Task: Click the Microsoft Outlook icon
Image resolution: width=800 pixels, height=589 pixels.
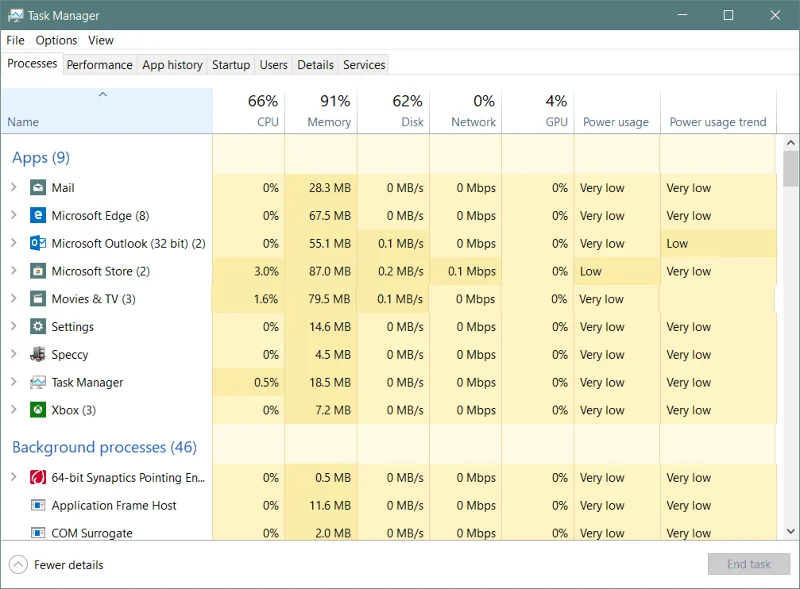Action: click(38, 243)
